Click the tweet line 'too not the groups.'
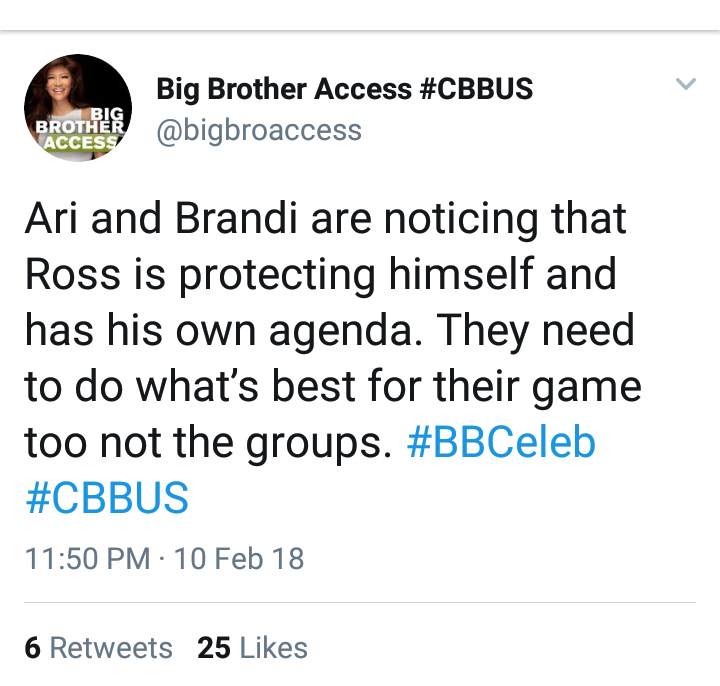 208,442
